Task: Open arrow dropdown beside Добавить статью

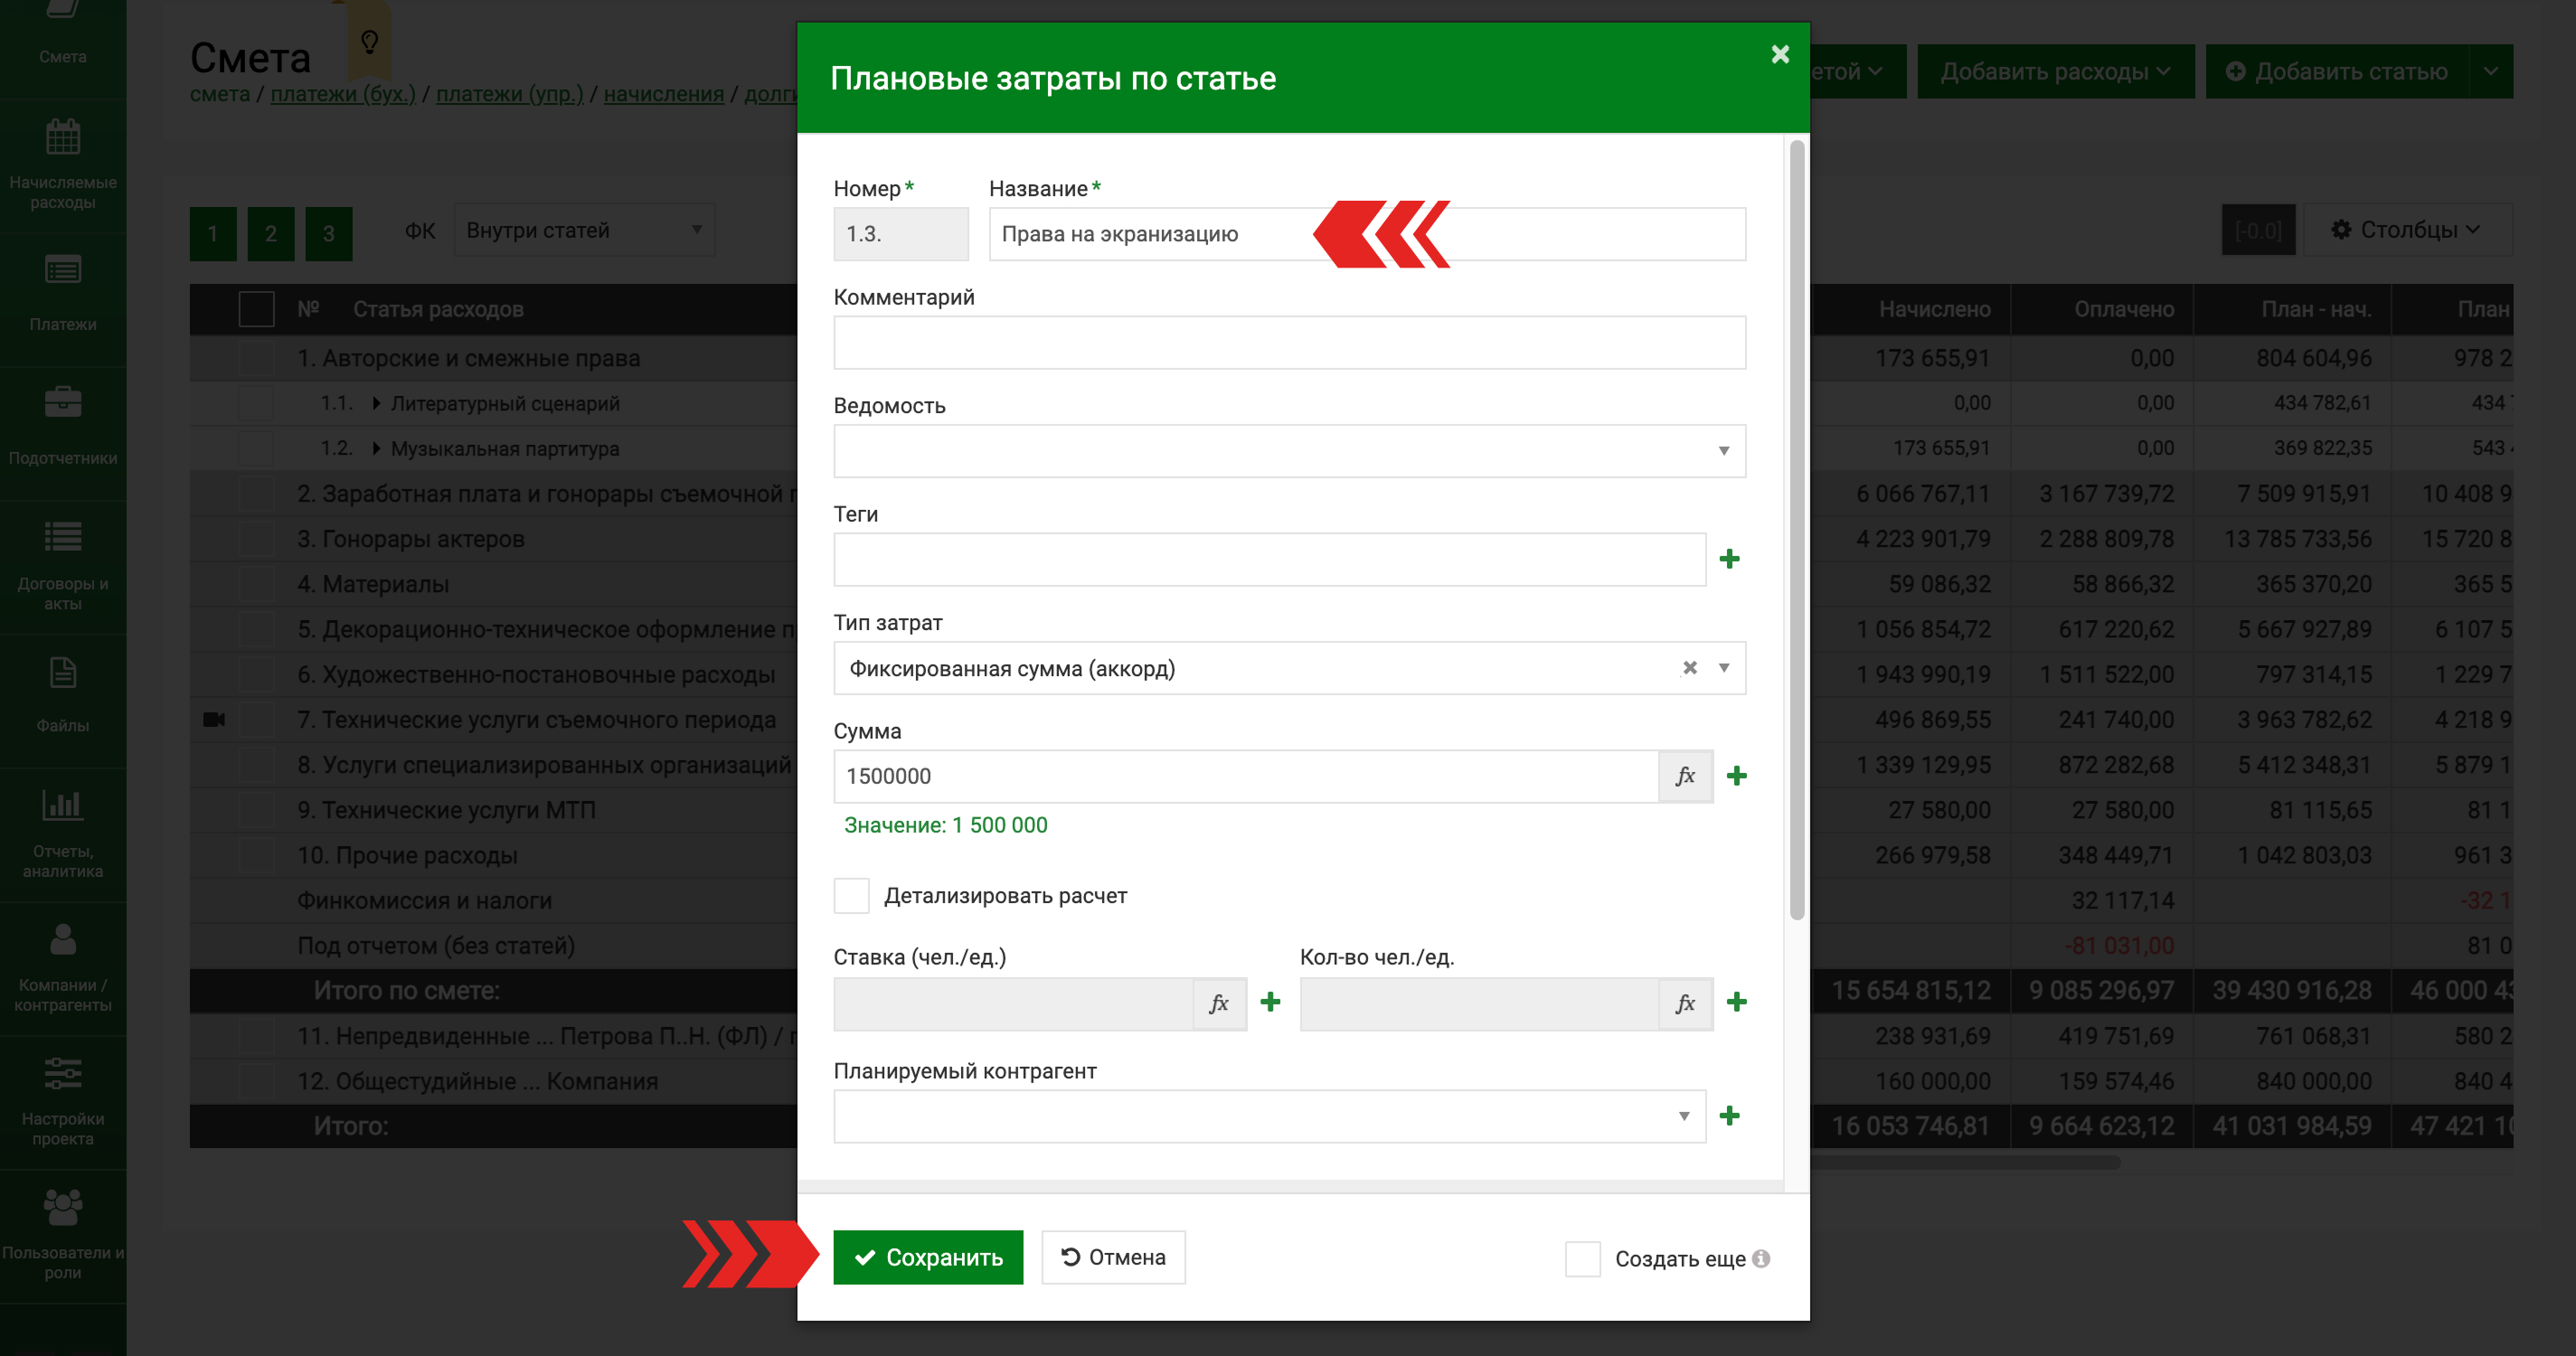Action: pos(2490,71)
